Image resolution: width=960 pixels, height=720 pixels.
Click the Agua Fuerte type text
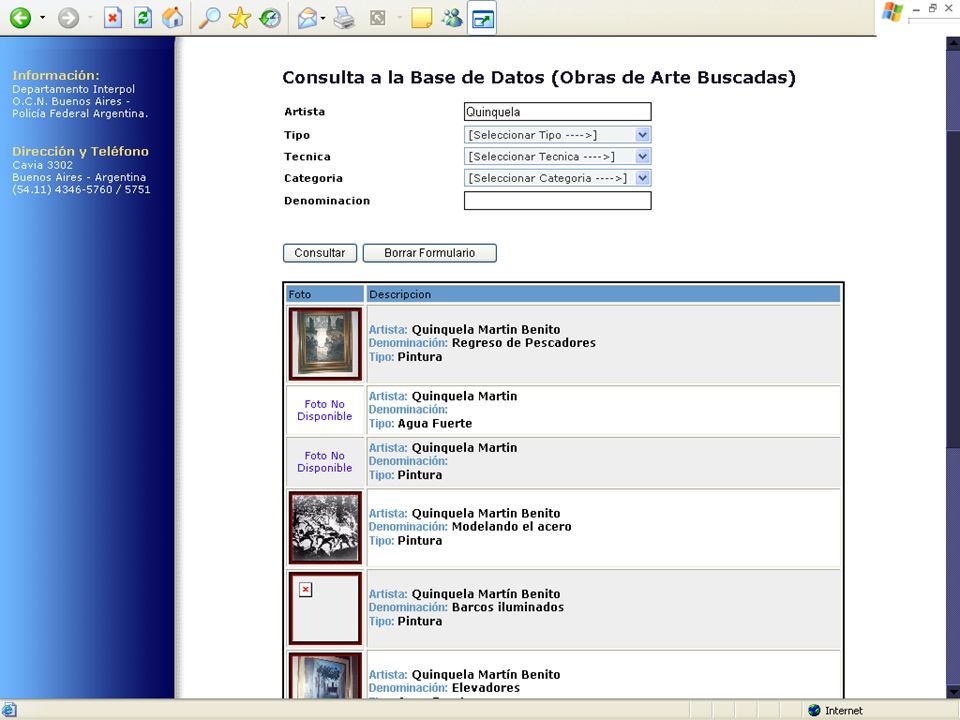point(435,424)
